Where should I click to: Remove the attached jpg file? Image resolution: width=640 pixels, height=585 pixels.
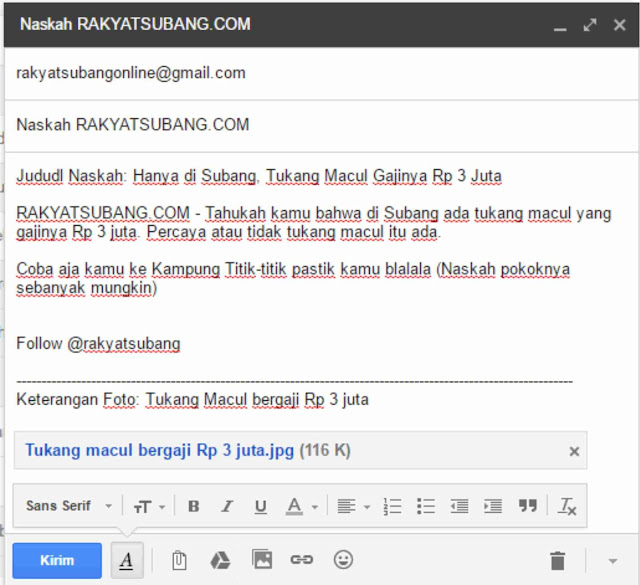[x=574, y=451]
